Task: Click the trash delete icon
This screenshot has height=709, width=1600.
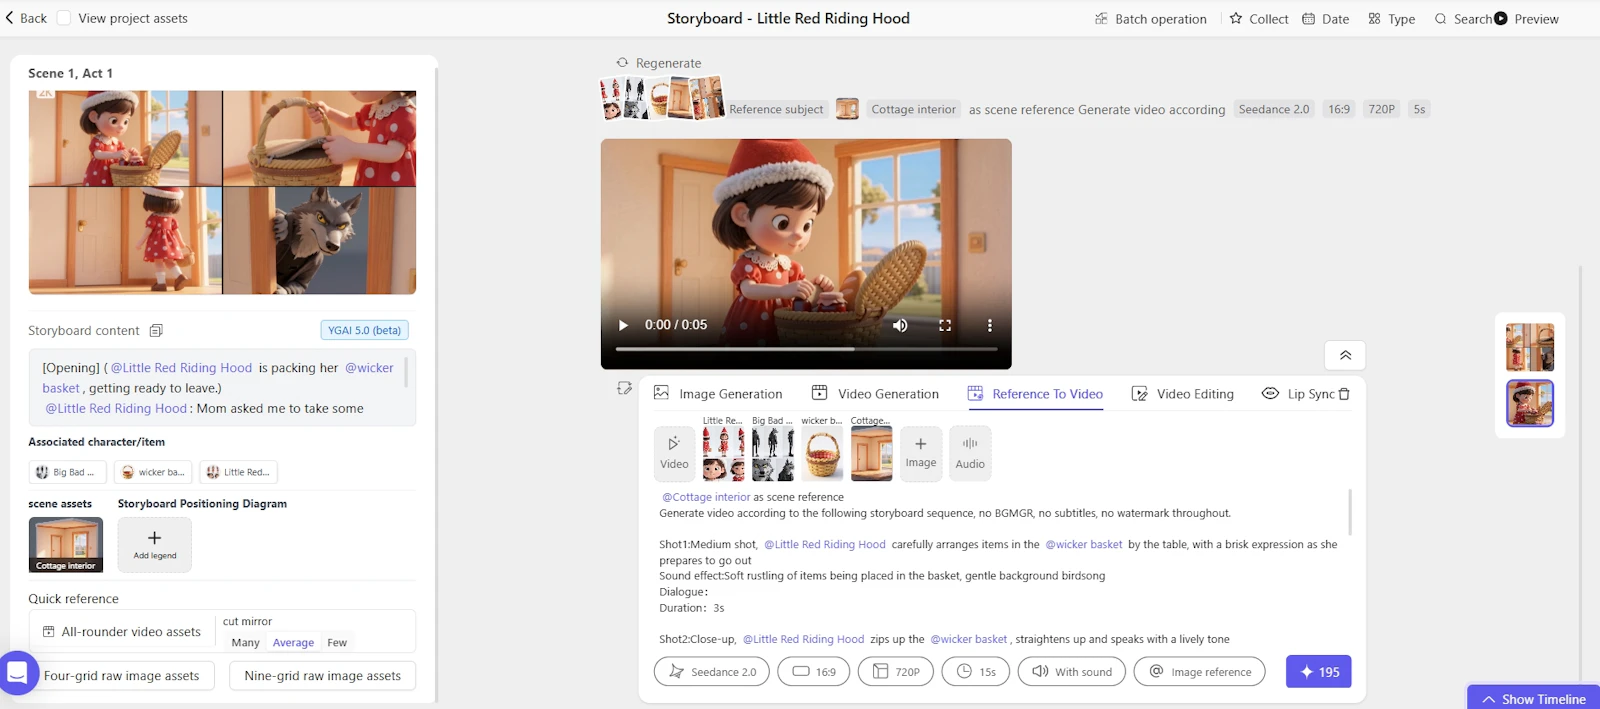Action: click(x=1344, y=394)
